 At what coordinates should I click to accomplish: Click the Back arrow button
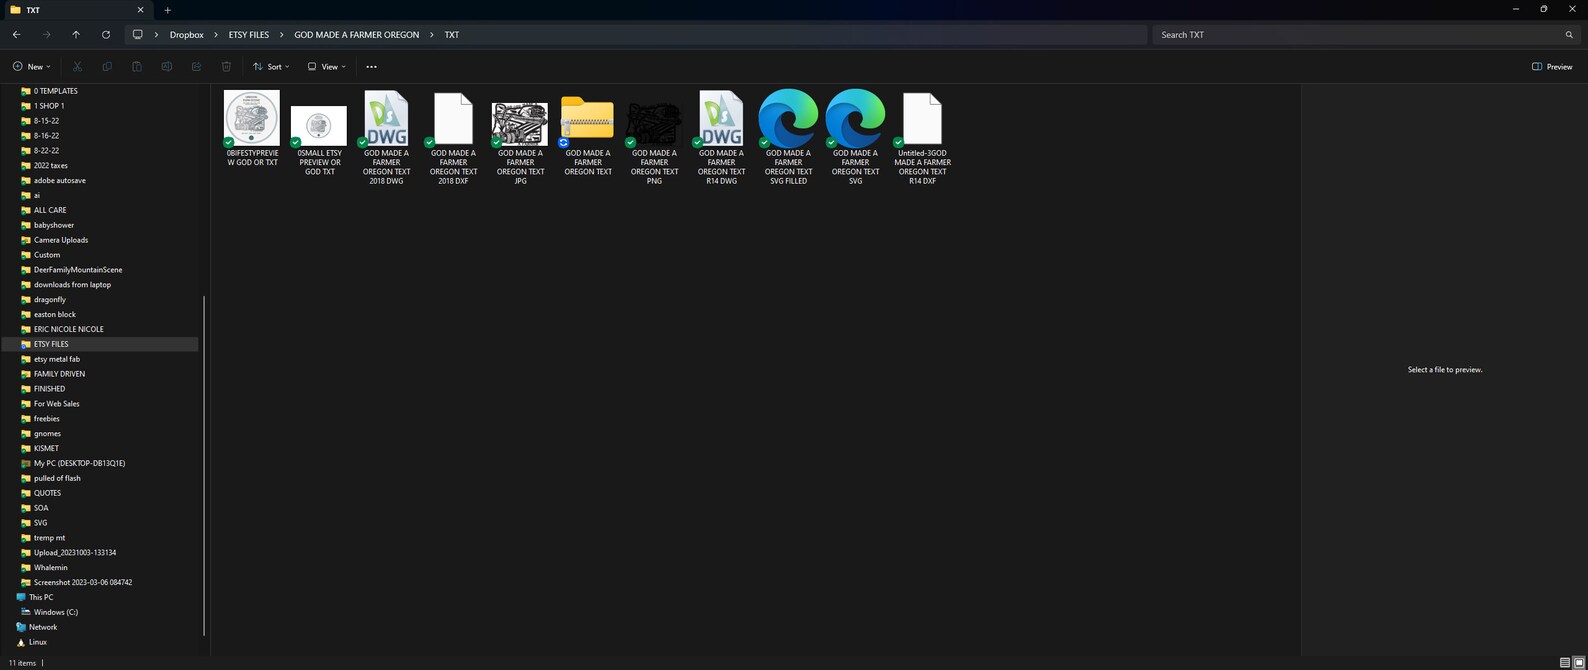(x=17, y=35)
